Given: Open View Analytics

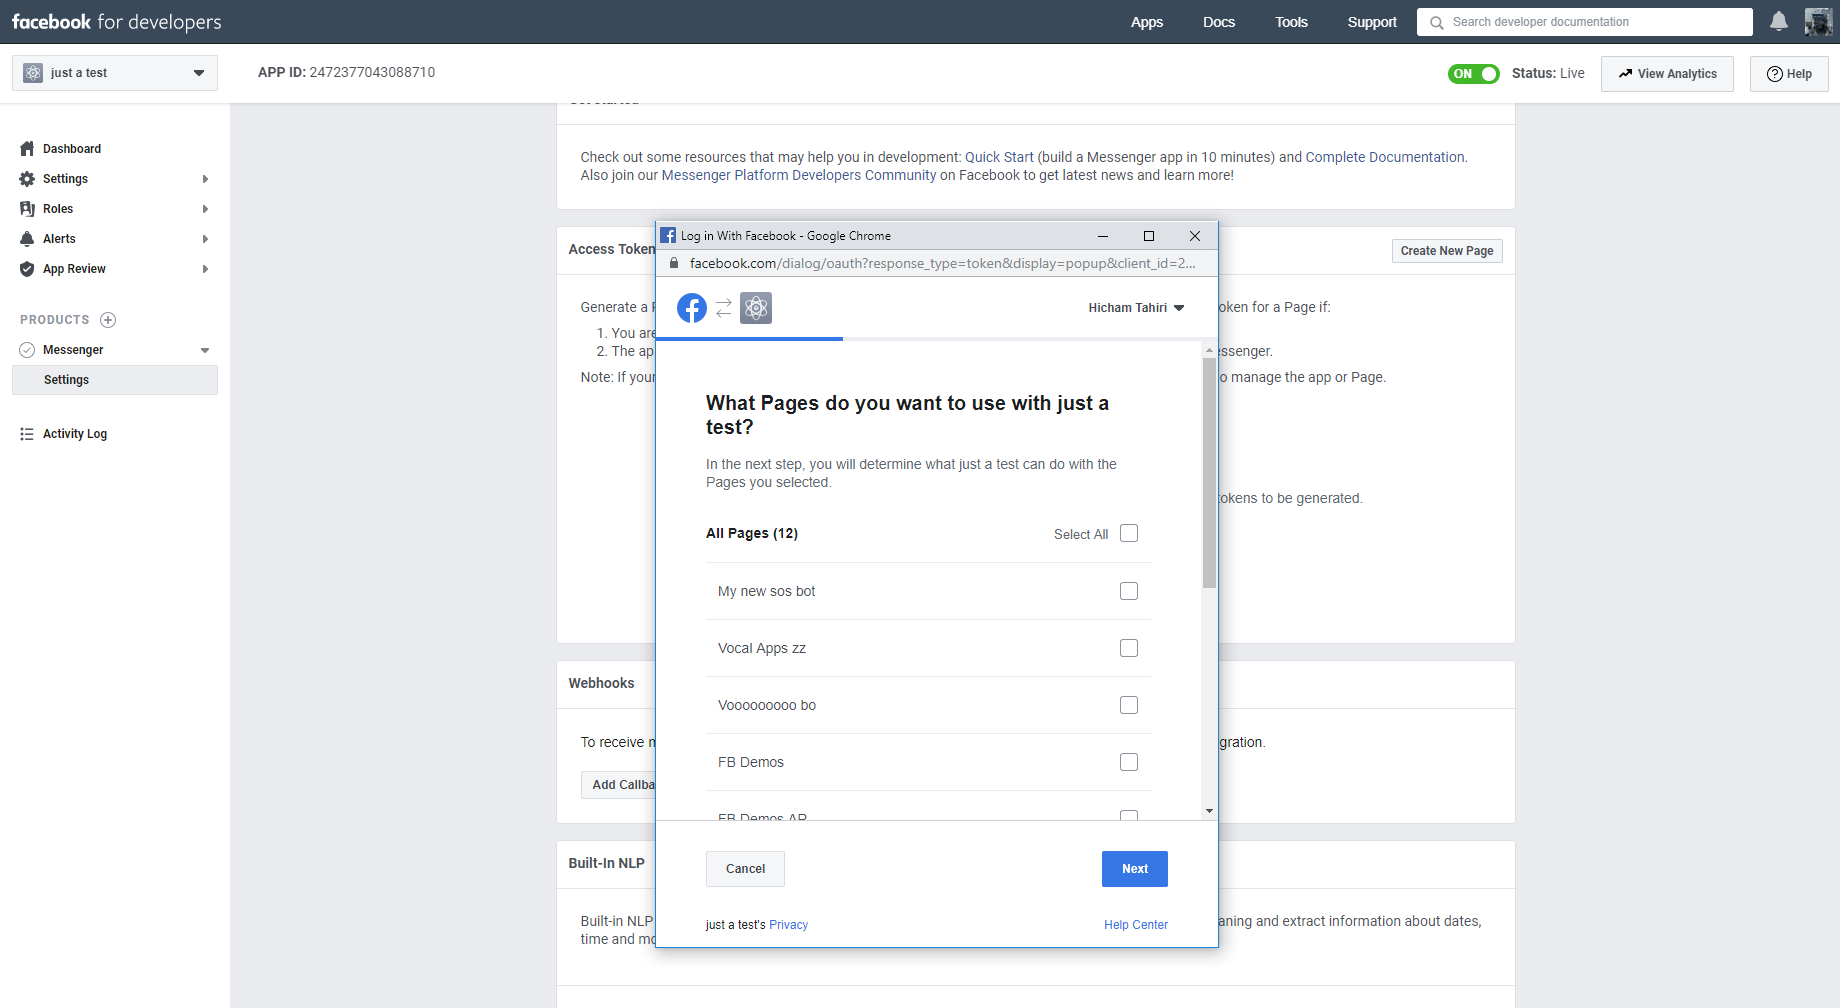Looking at the screenshot, I should click(1667, 74).
